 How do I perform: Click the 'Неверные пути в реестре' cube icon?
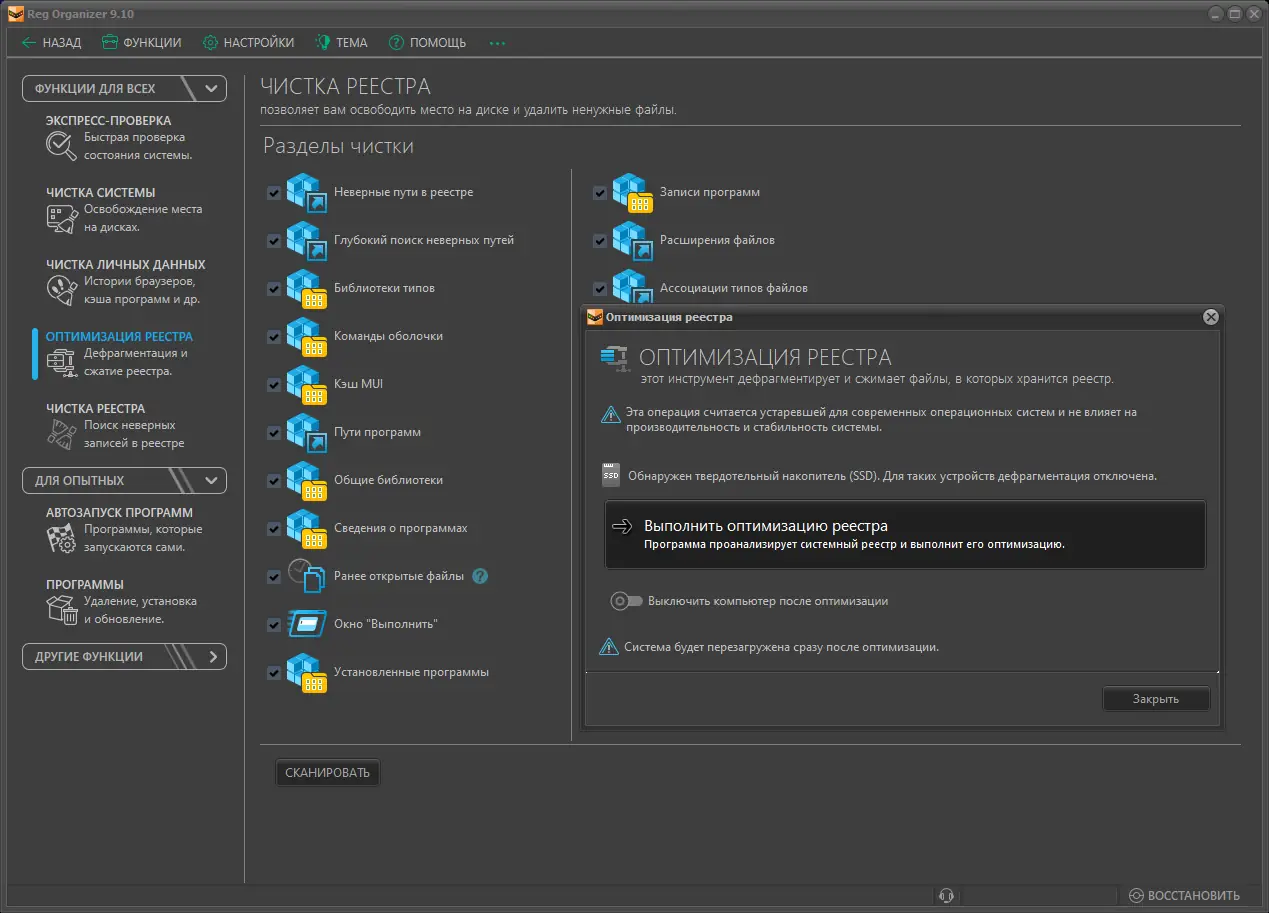coord(307,193)
